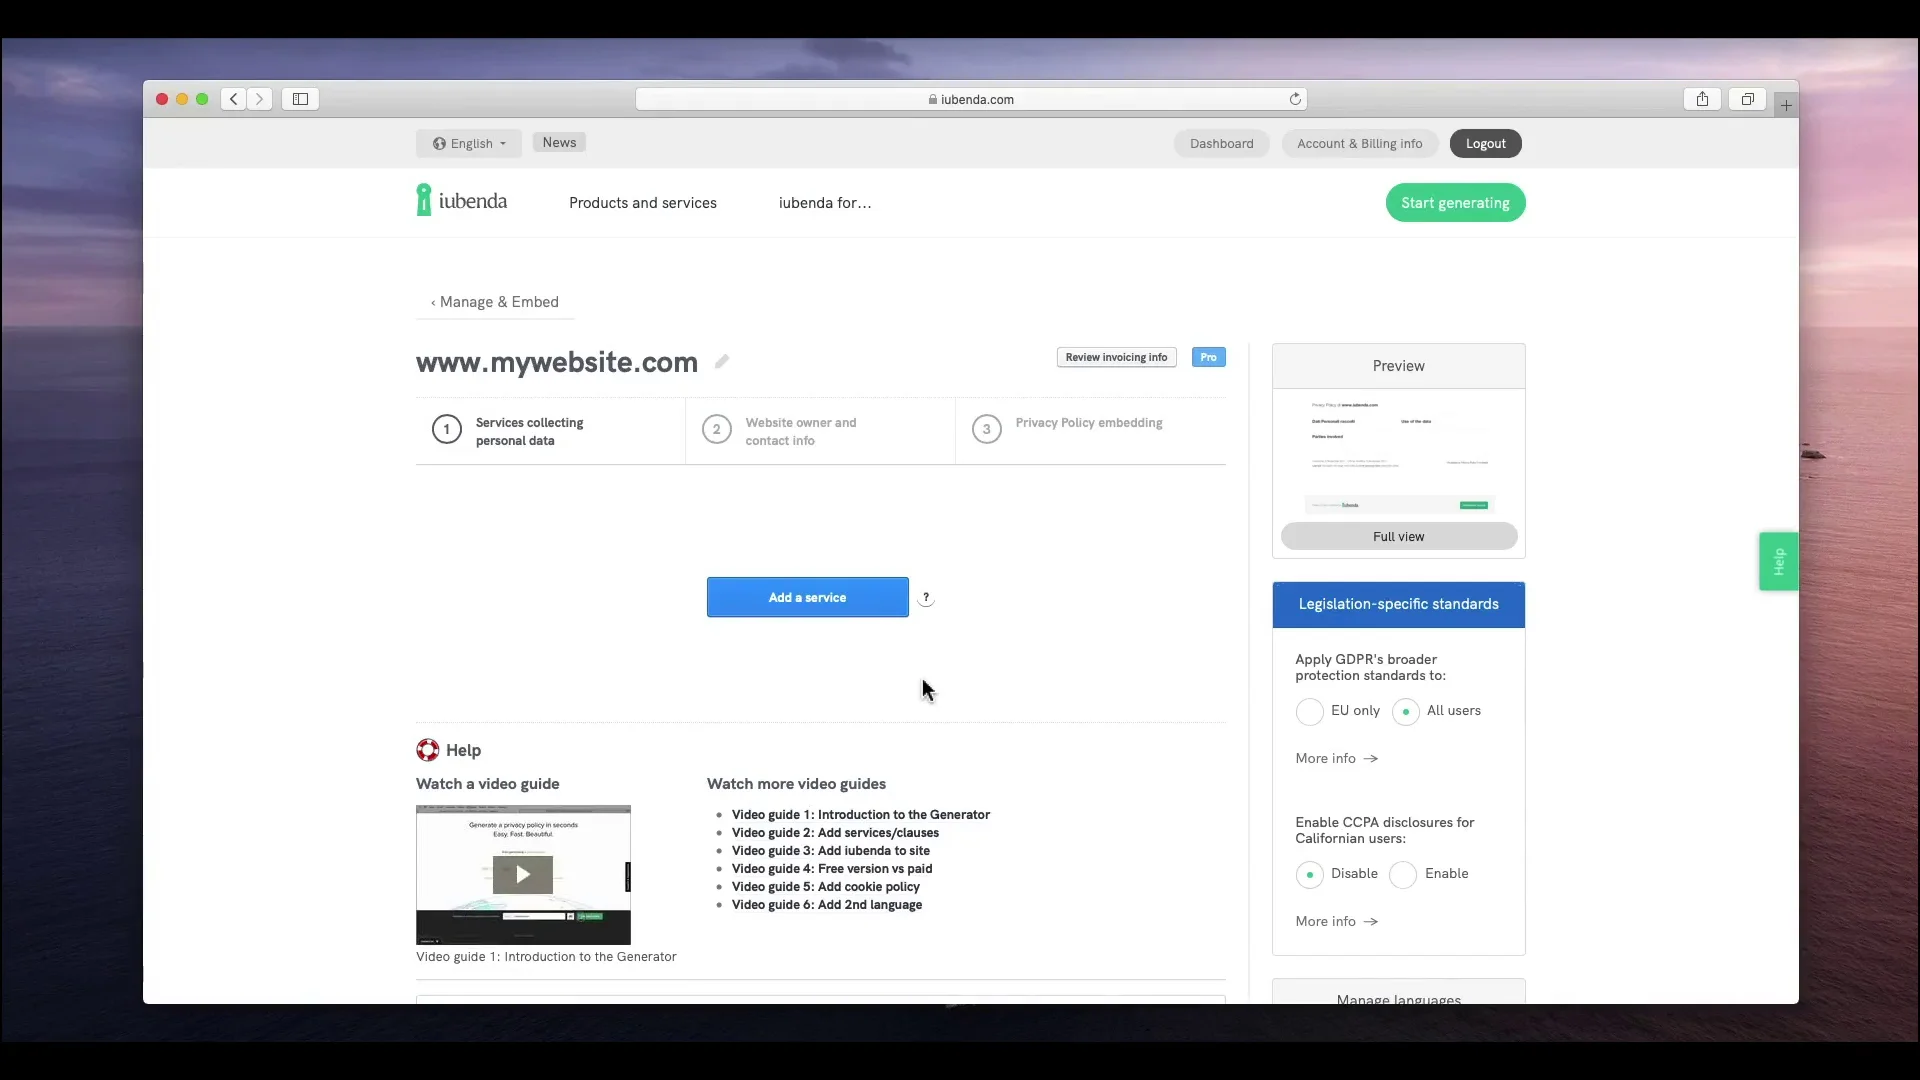This screenshot has width=1920, height=1080.
Task: Open Video guide 6: Add 2nd language
Action: [x=827, y=905]
